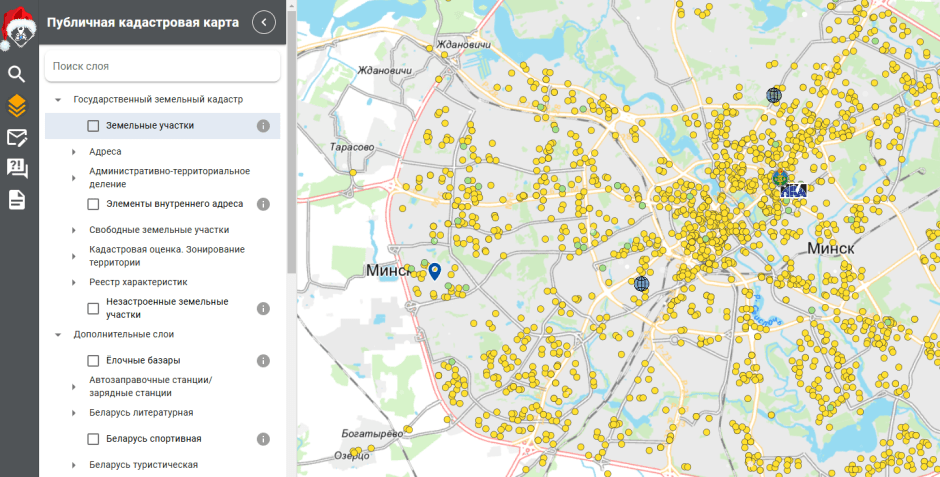Image resolution: width=940 pixels, height=477 pixels.
Task: Open the document icon in the sidebar
Action: pyautogui.click(x=17, y=200)
